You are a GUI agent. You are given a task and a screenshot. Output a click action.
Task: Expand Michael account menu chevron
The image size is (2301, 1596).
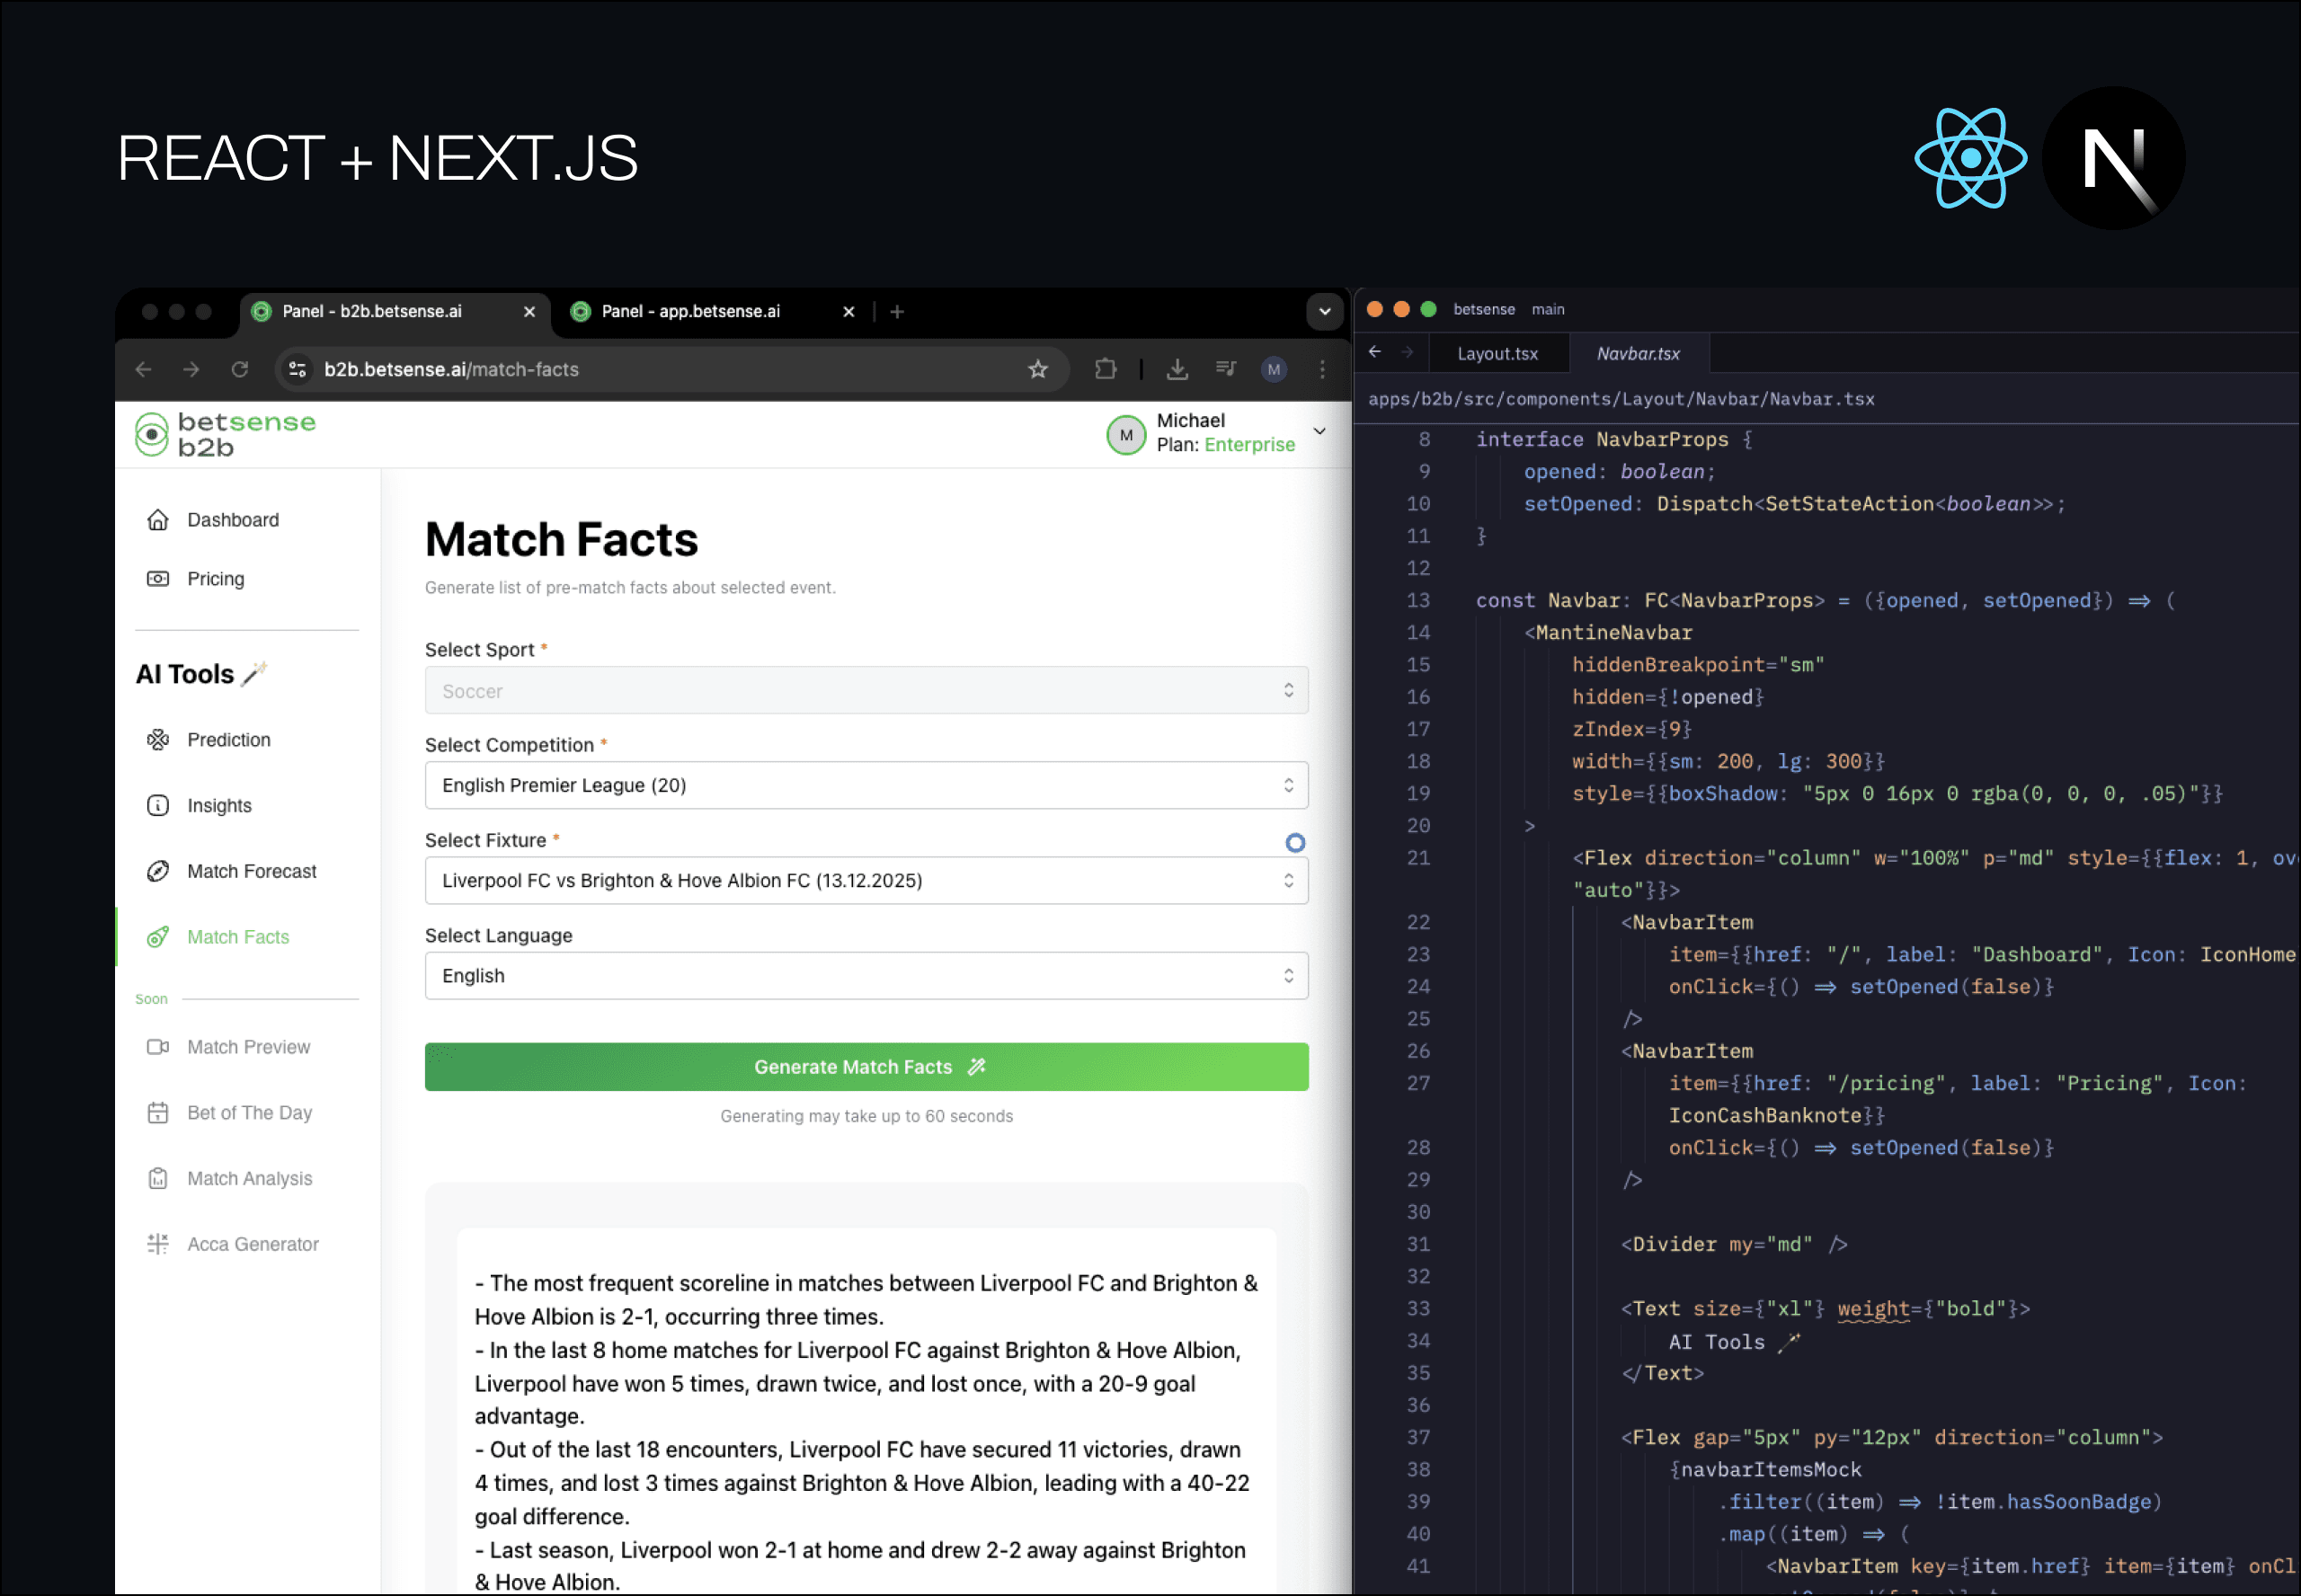1319,432
